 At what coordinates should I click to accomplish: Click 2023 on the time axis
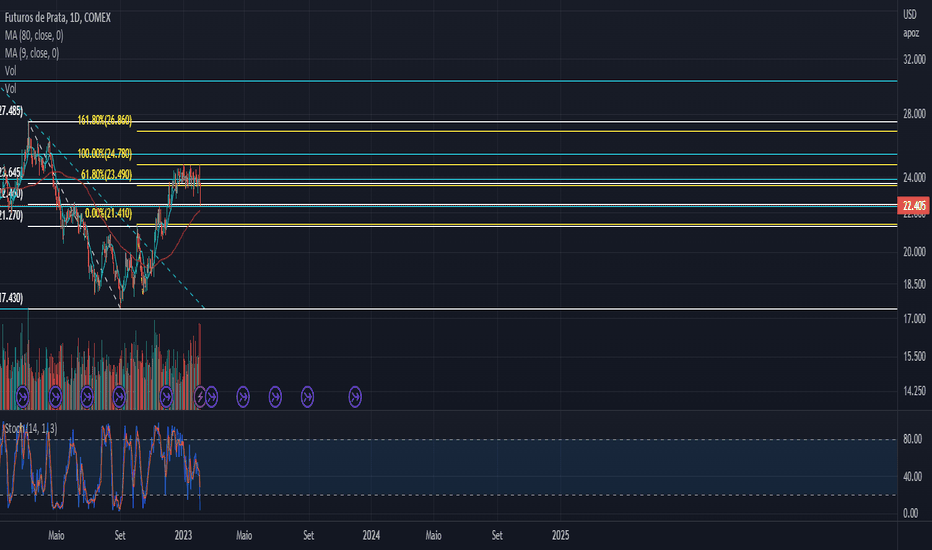(183, 536)
